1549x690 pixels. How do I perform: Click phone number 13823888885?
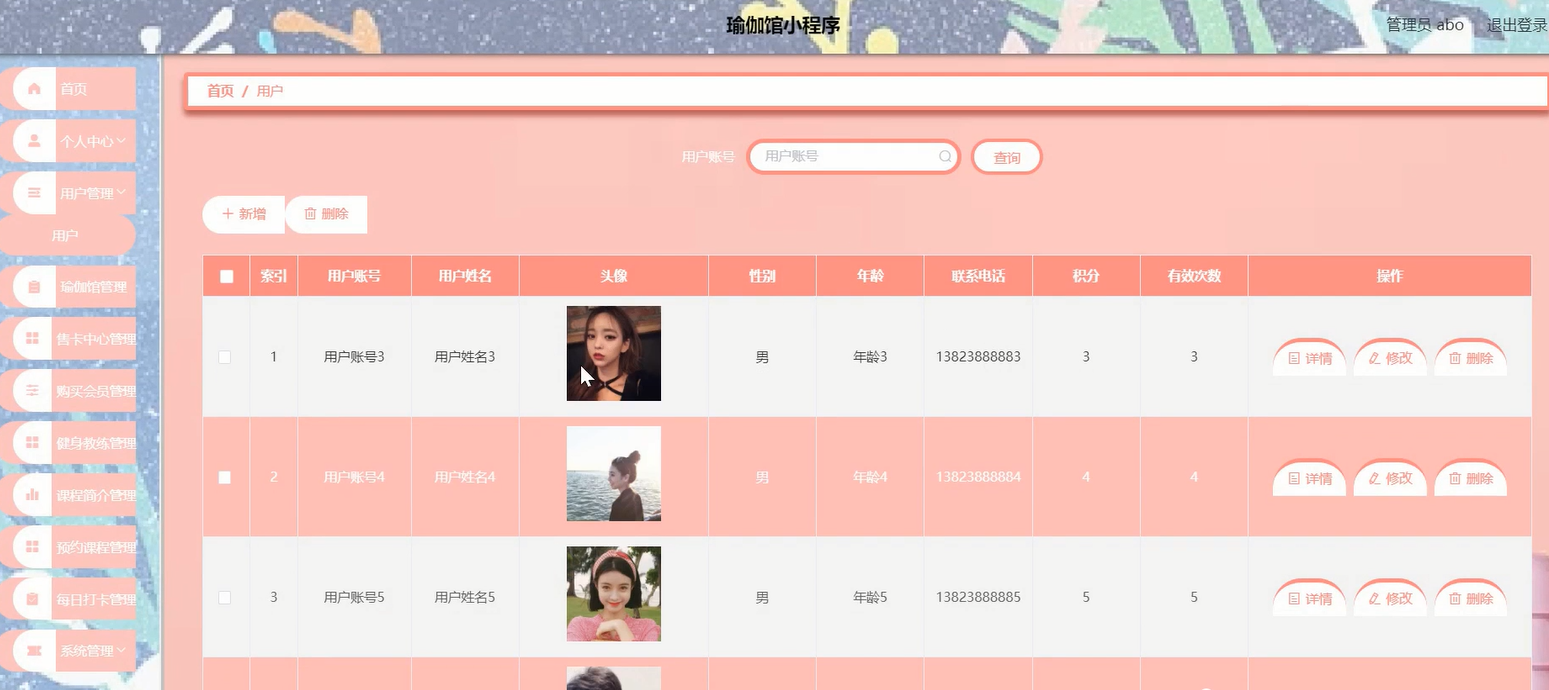tap(978, 597)
